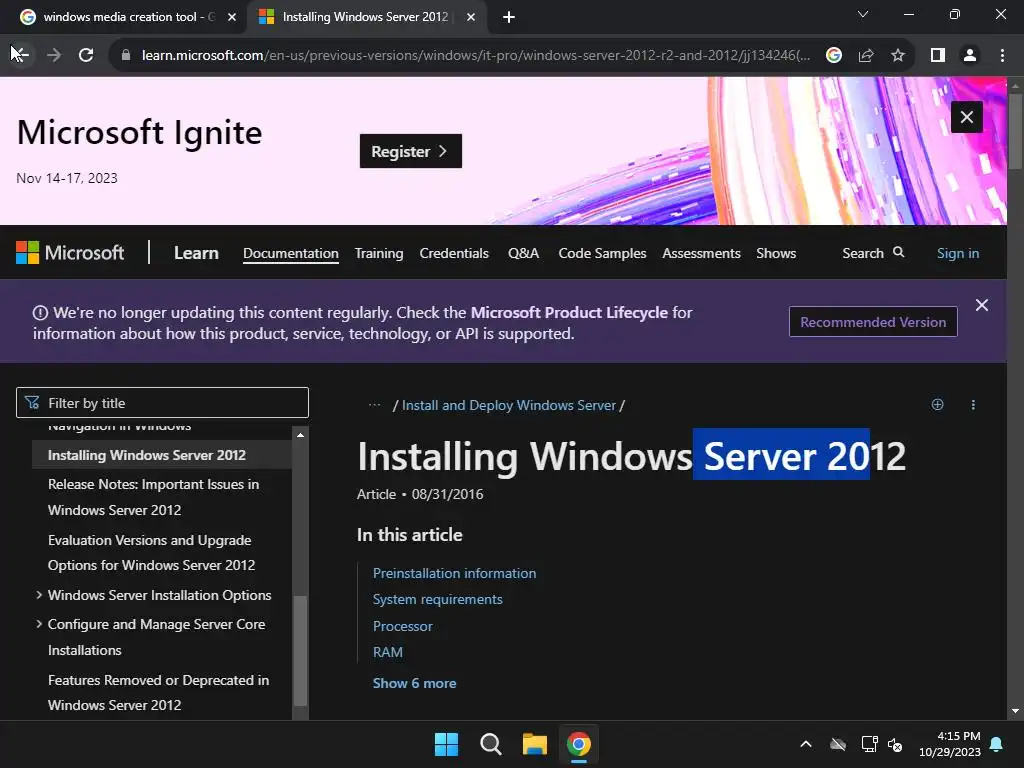Open the network status tray icon
The image size is (1024, 768).
coord(869,744)
